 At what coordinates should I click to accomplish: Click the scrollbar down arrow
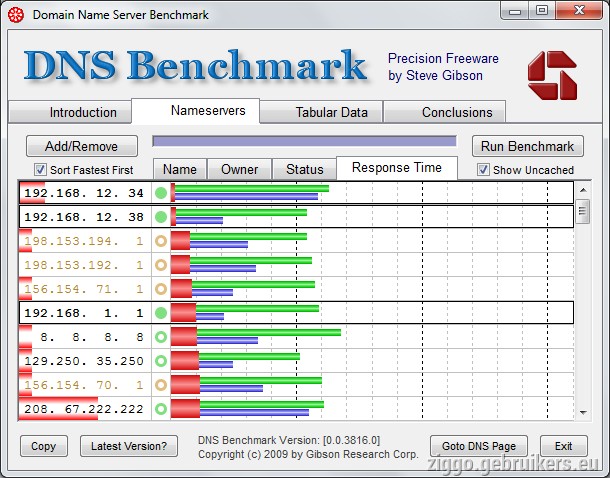tap(583, 412)
